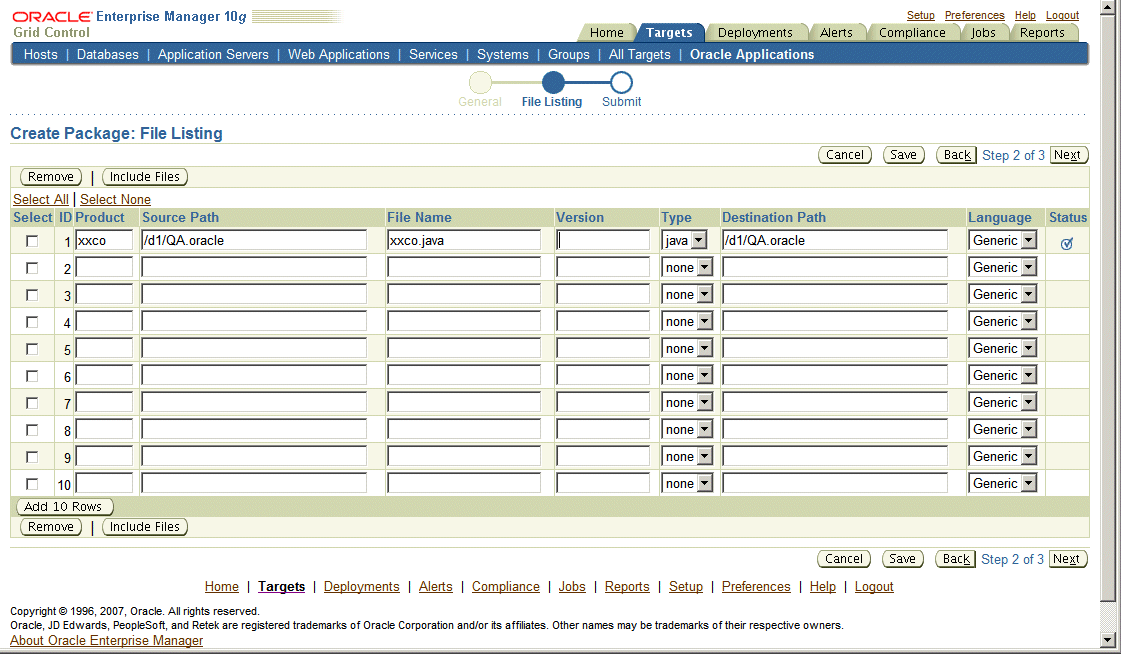Click the General step circle in train
Image resolution: width=1121 pixels, height=654 pixels.
[x=480, y=83]
